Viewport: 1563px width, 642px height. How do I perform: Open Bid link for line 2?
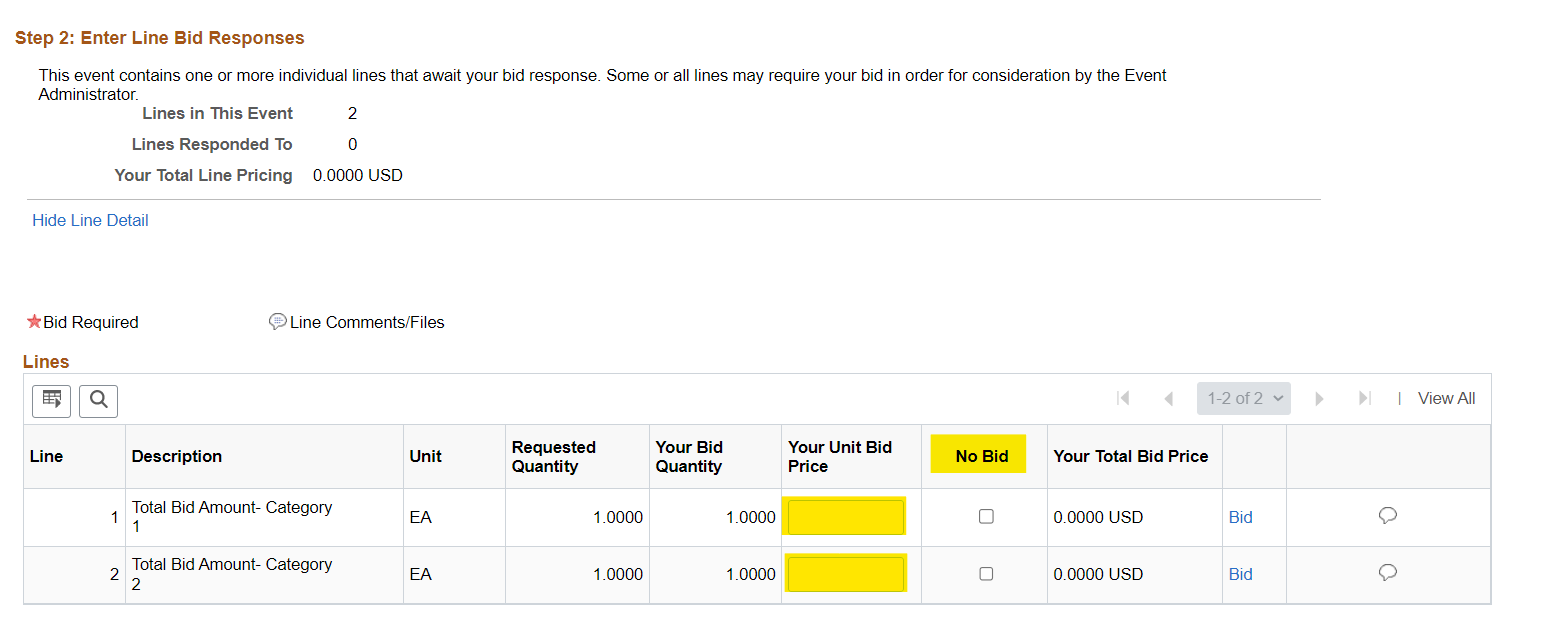point(1240,574)
